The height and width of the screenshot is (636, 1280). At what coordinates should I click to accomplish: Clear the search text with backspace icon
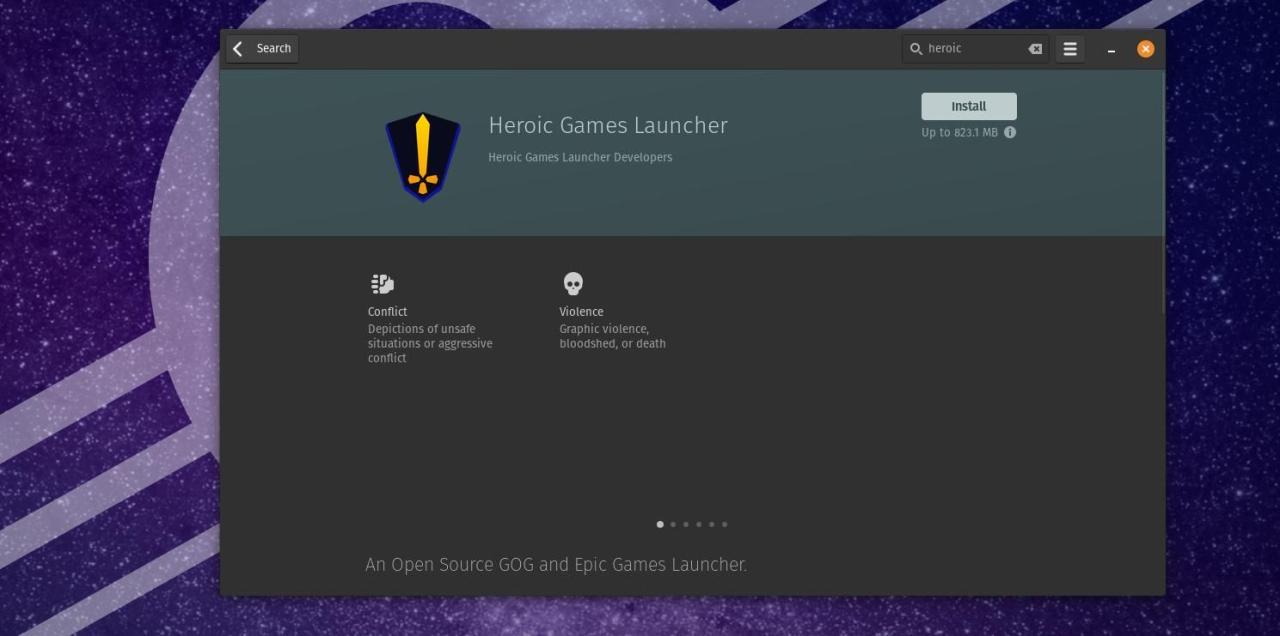(1035, 48)
